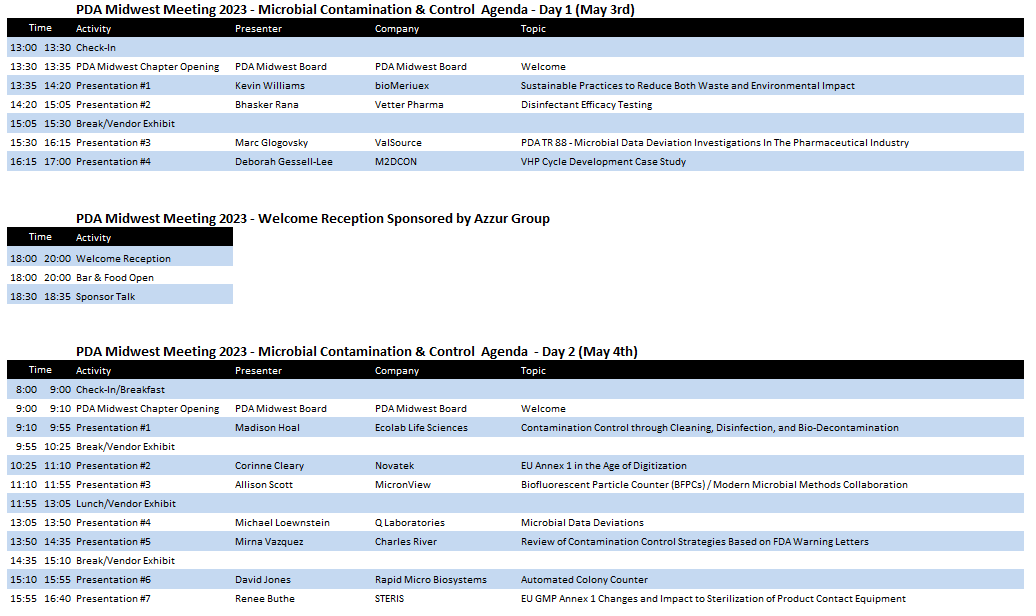The height and width of the screenshot is (616, 1036).
Task: Select presenter Deborah Gessell-Lee
Action: click(283, 162)
